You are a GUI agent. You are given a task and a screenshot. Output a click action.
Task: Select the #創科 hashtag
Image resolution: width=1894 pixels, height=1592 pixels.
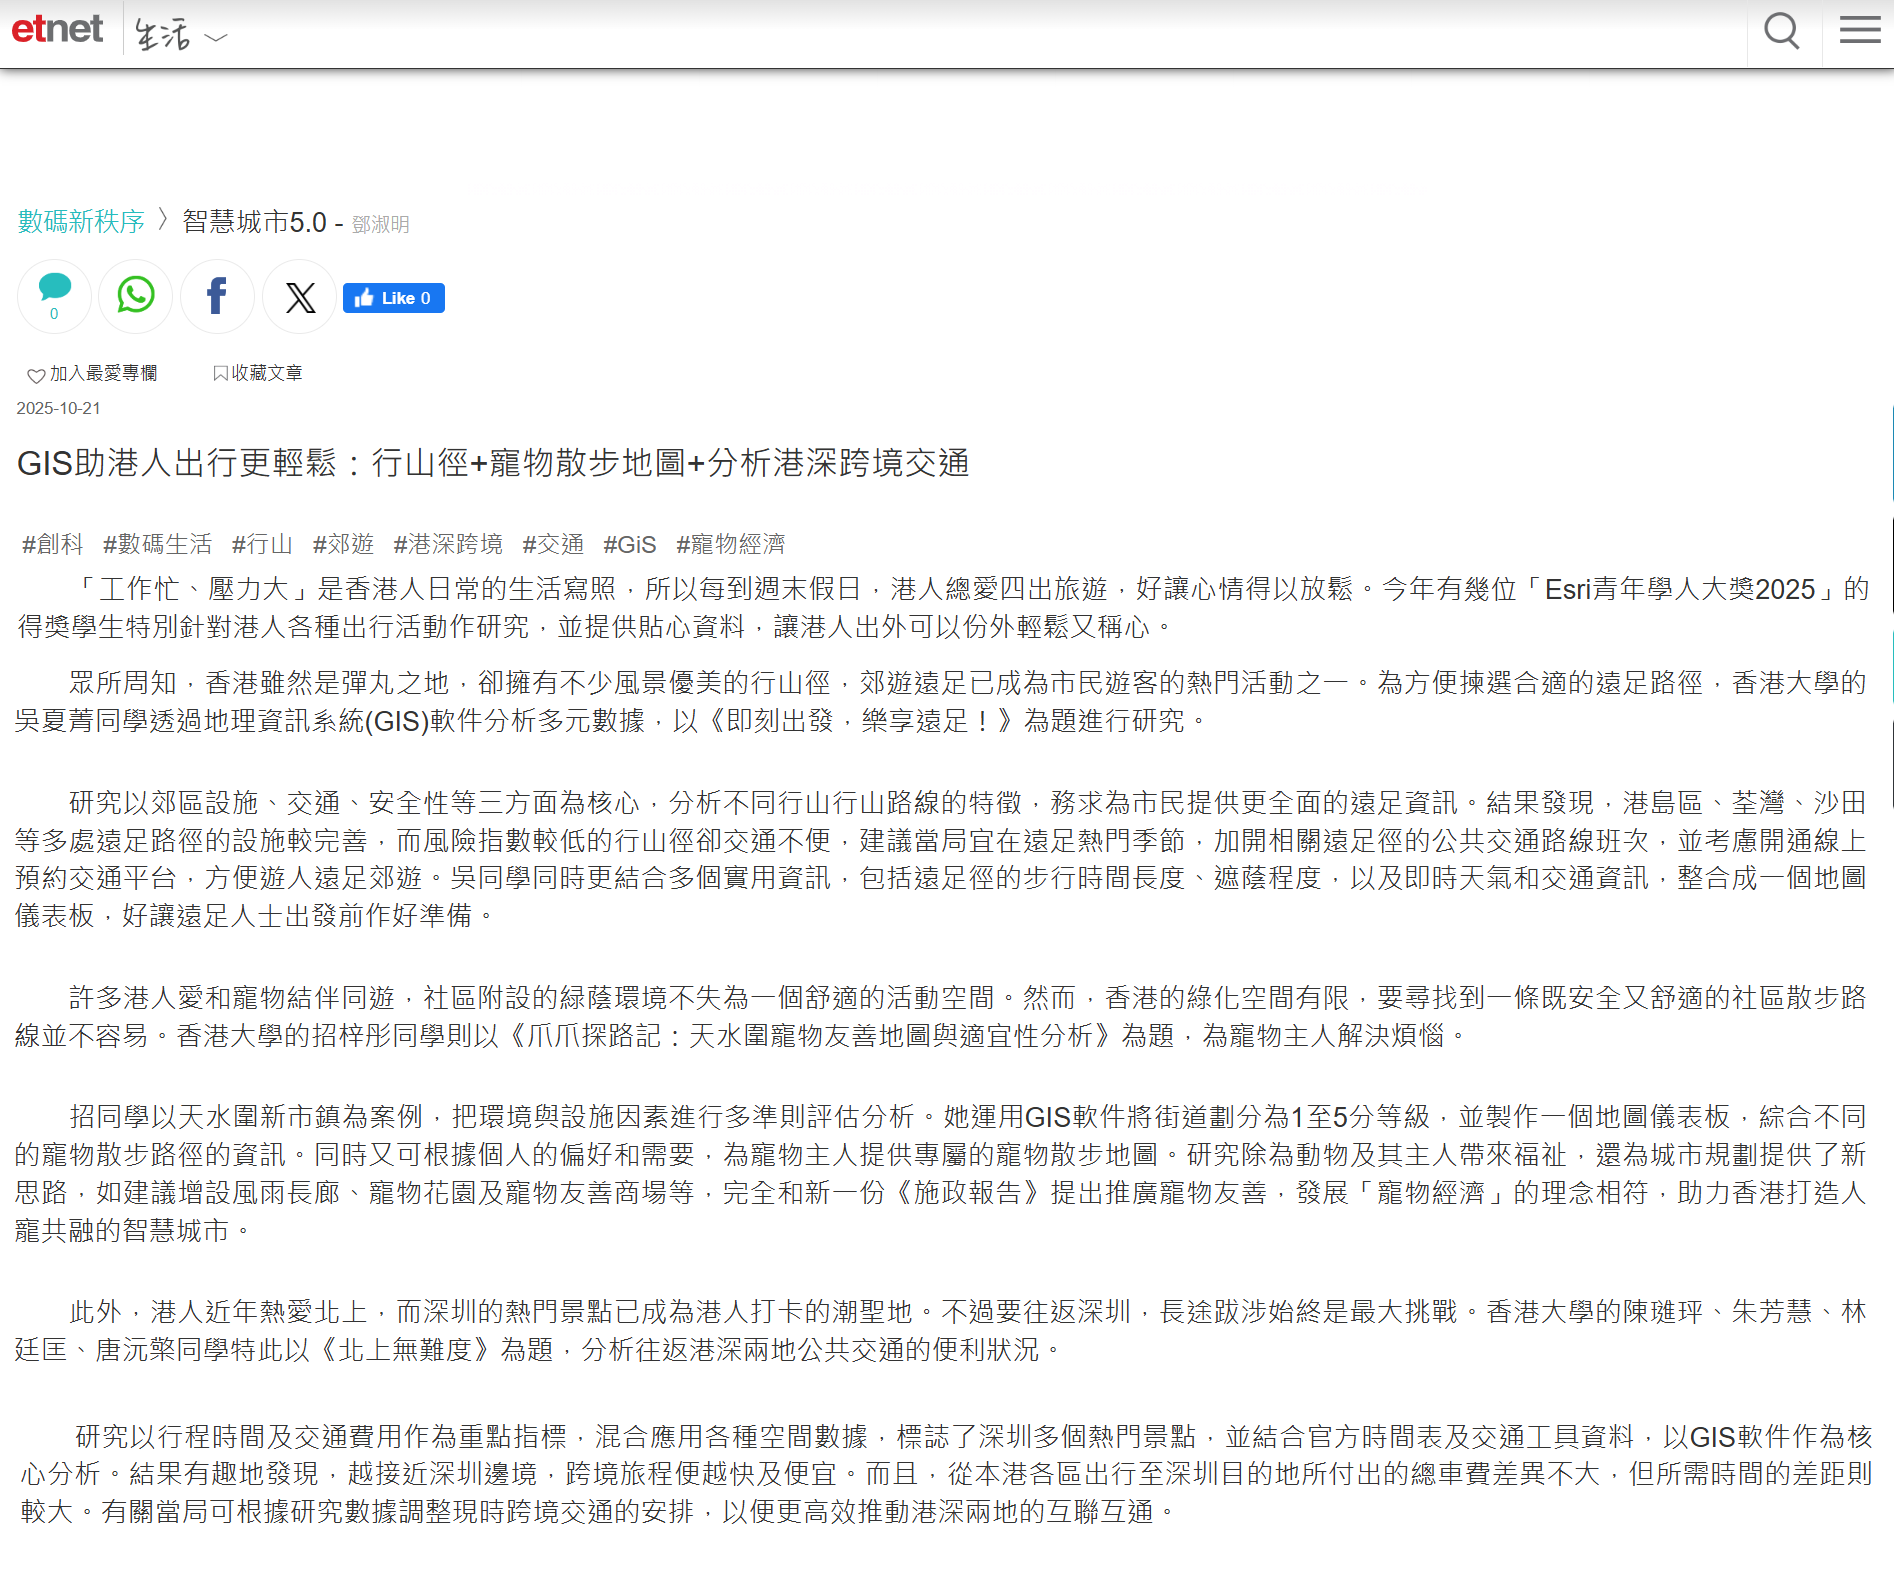(53, 544)
